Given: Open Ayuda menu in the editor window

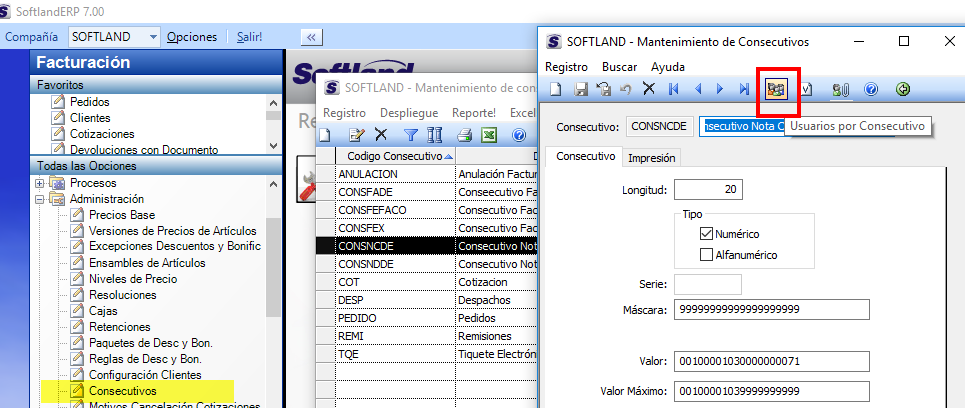Looking at the screenshot, I should 668,67.
